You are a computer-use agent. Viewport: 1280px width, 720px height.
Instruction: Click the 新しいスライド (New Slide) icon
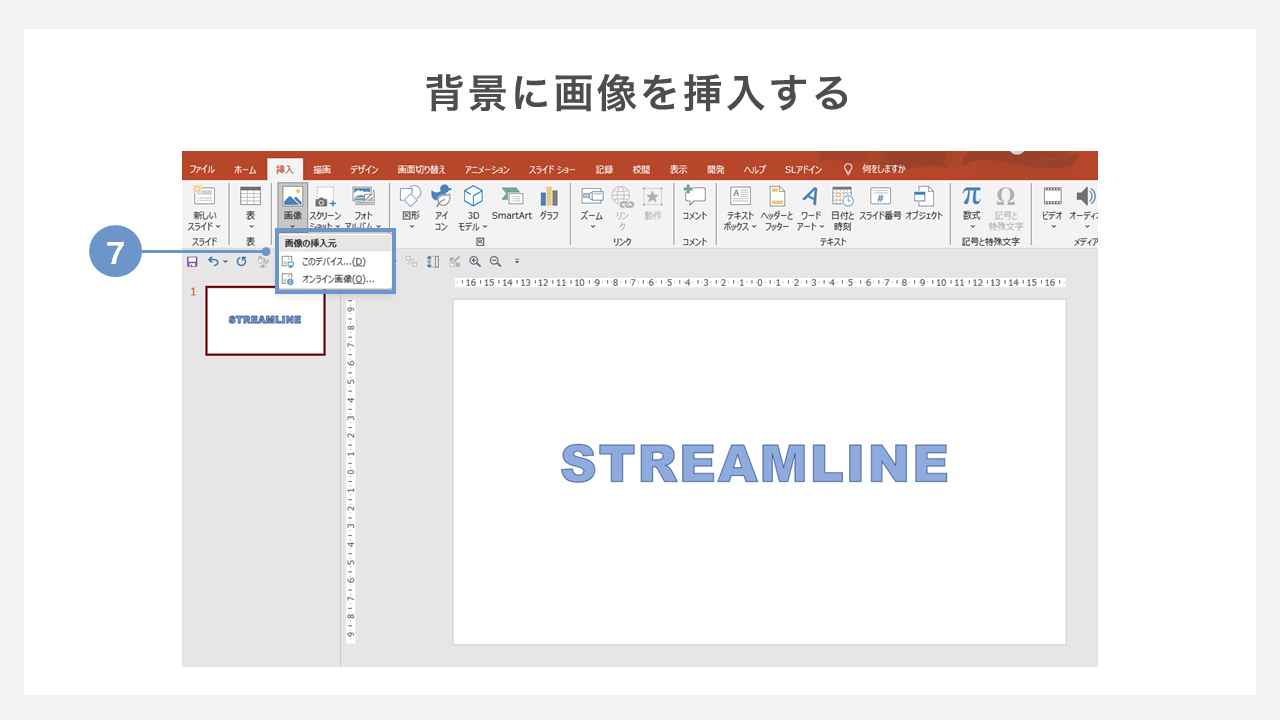tap(204, 196)
